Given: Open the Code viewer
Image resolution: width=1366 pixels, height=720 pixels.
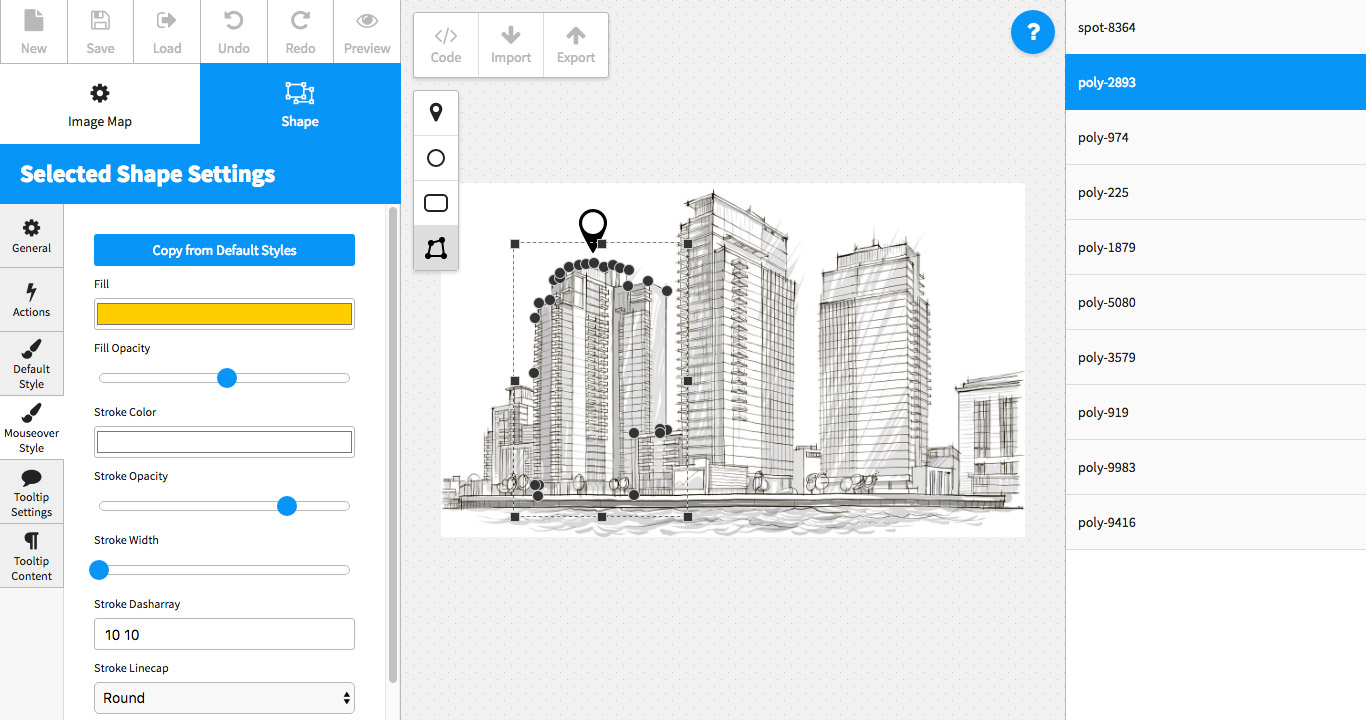Looking at the screenshot, I should tap(446, 45).
